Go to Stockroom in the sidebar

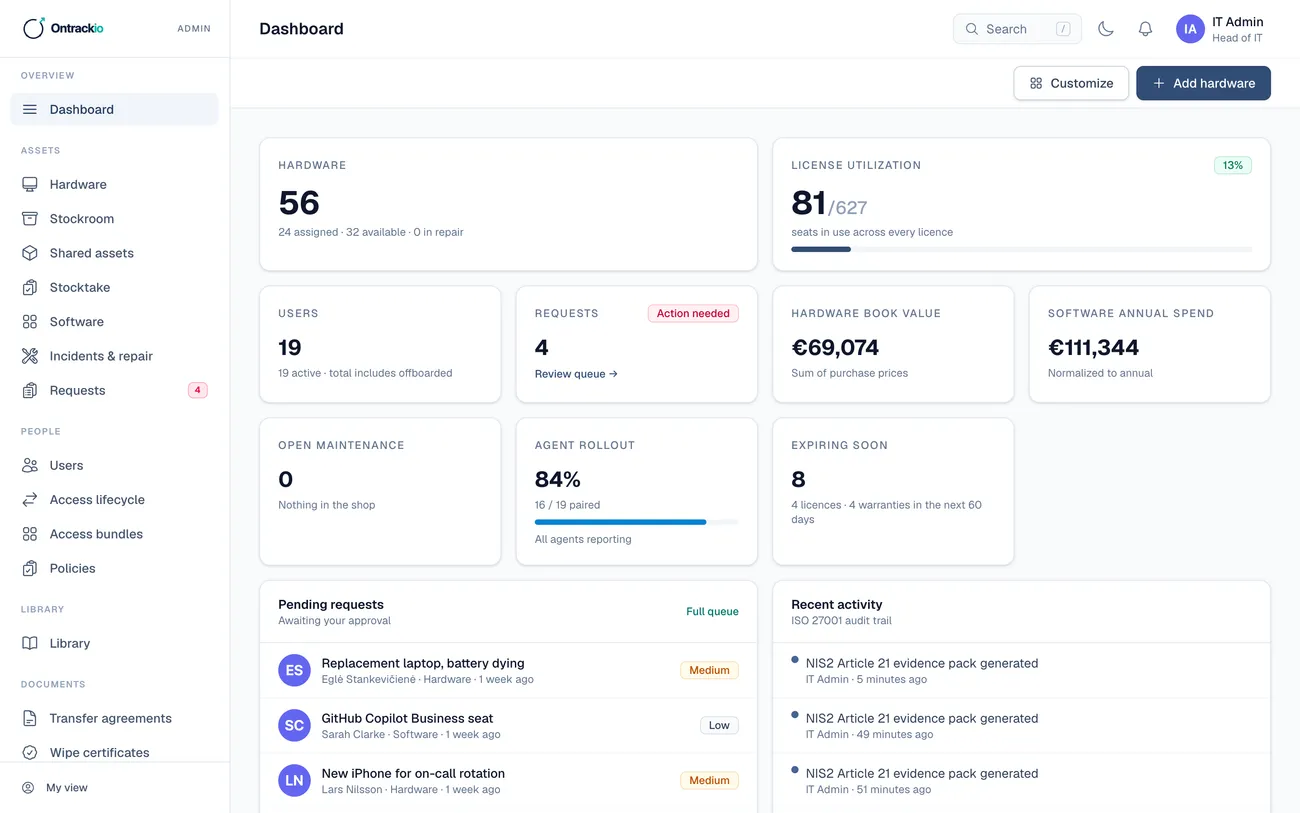tap(114, 219)
